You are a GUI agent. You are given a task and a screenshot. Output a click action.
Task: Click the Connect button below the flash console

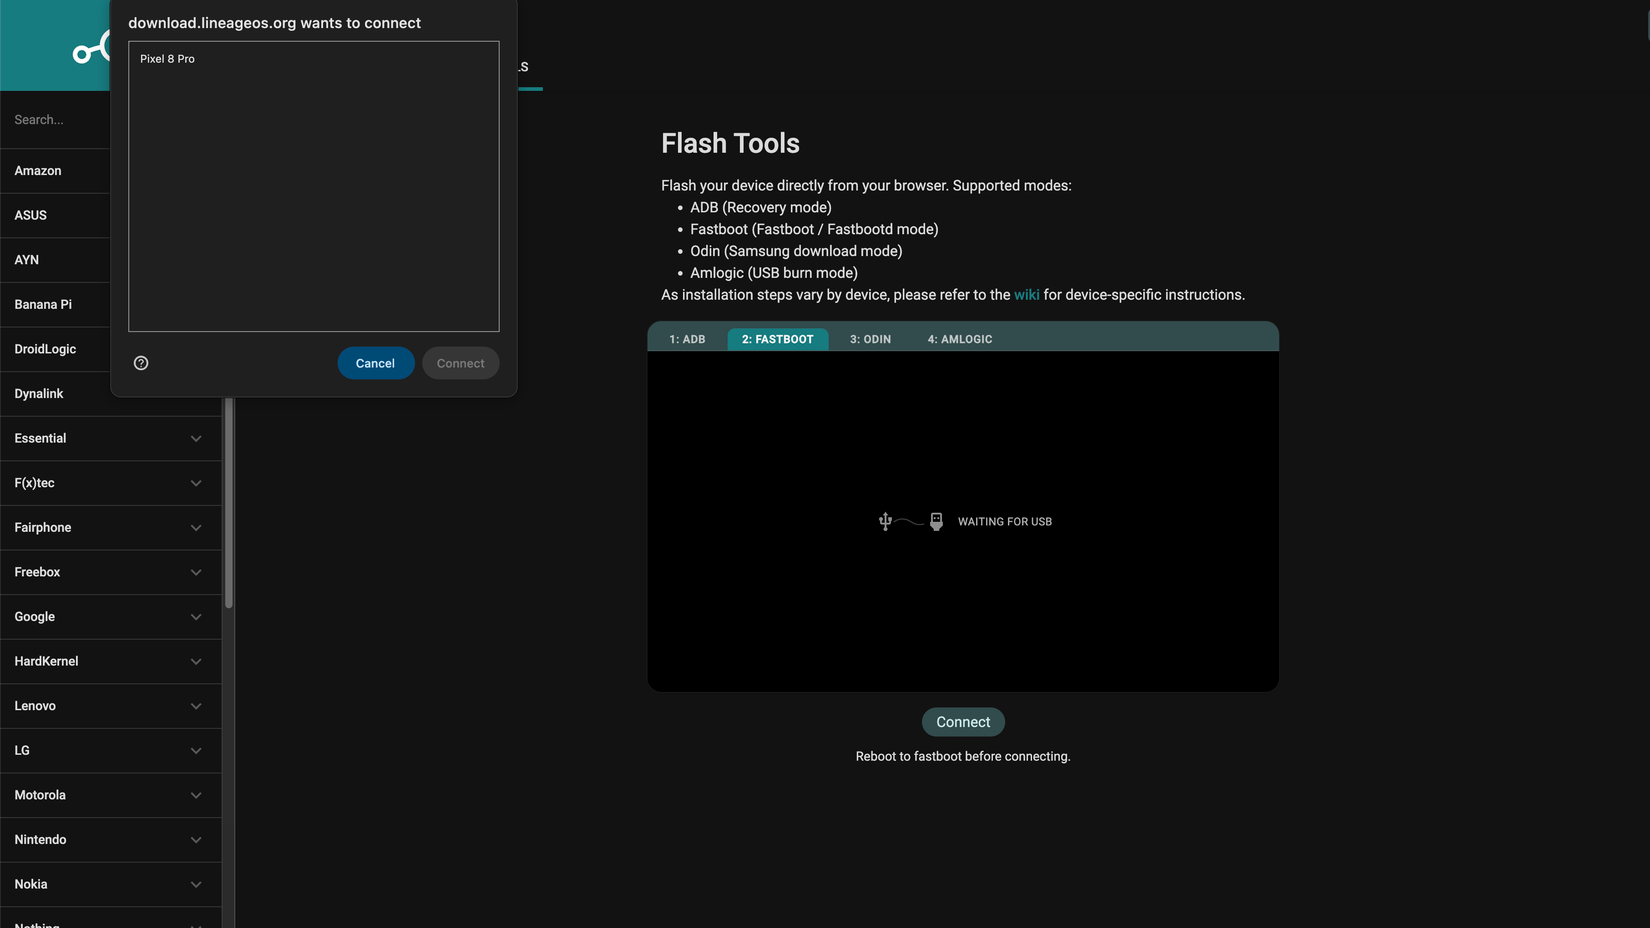963,722
